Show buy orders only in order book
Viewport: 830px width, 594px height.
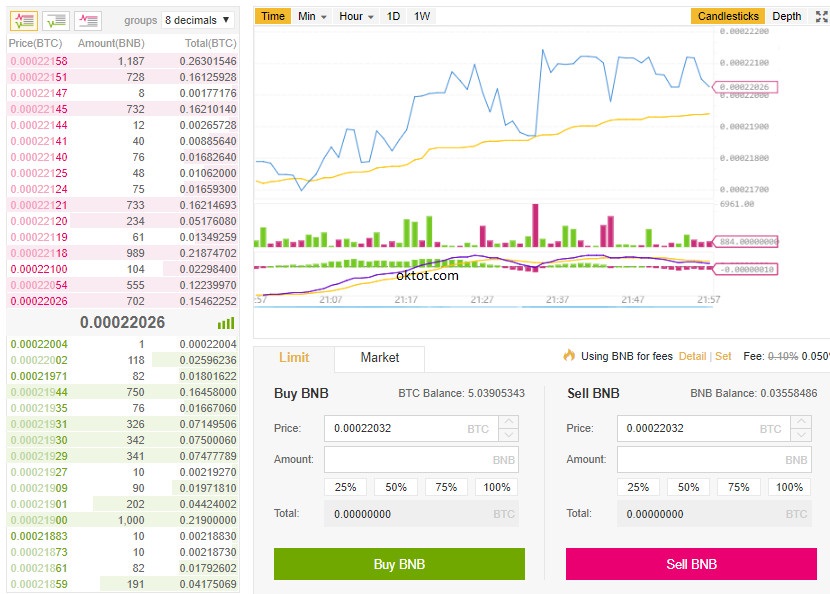[x=57, y=20]
